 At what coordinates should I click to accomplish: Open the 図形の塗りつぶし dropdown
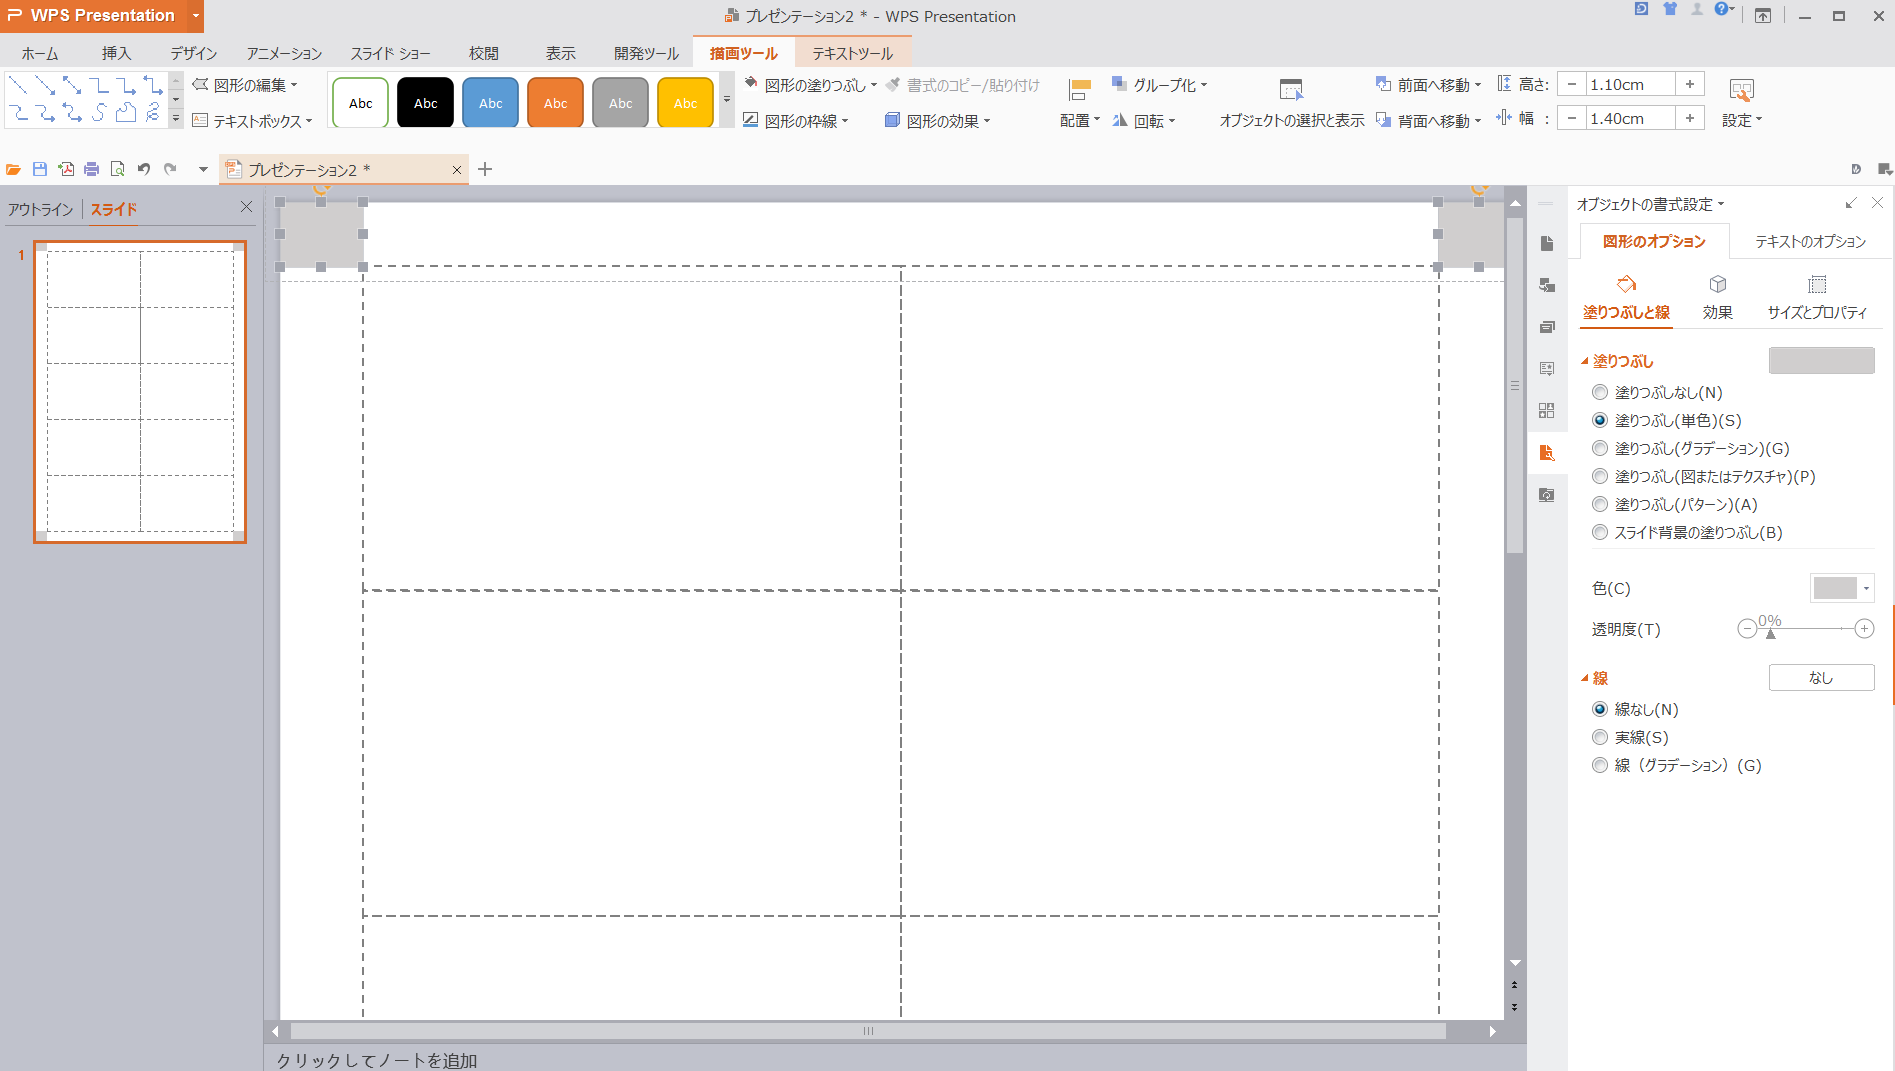tap(874, 86)
